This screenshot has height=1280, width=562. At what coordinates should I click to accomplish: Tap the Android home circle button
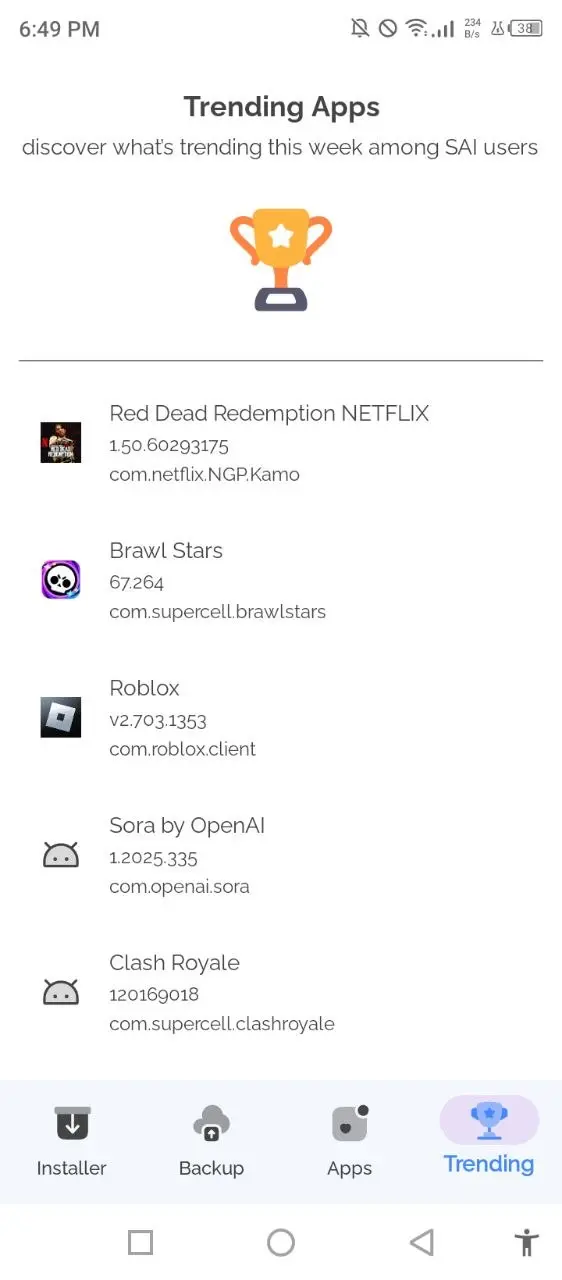pyautogui.click(x=281, y=1242)
